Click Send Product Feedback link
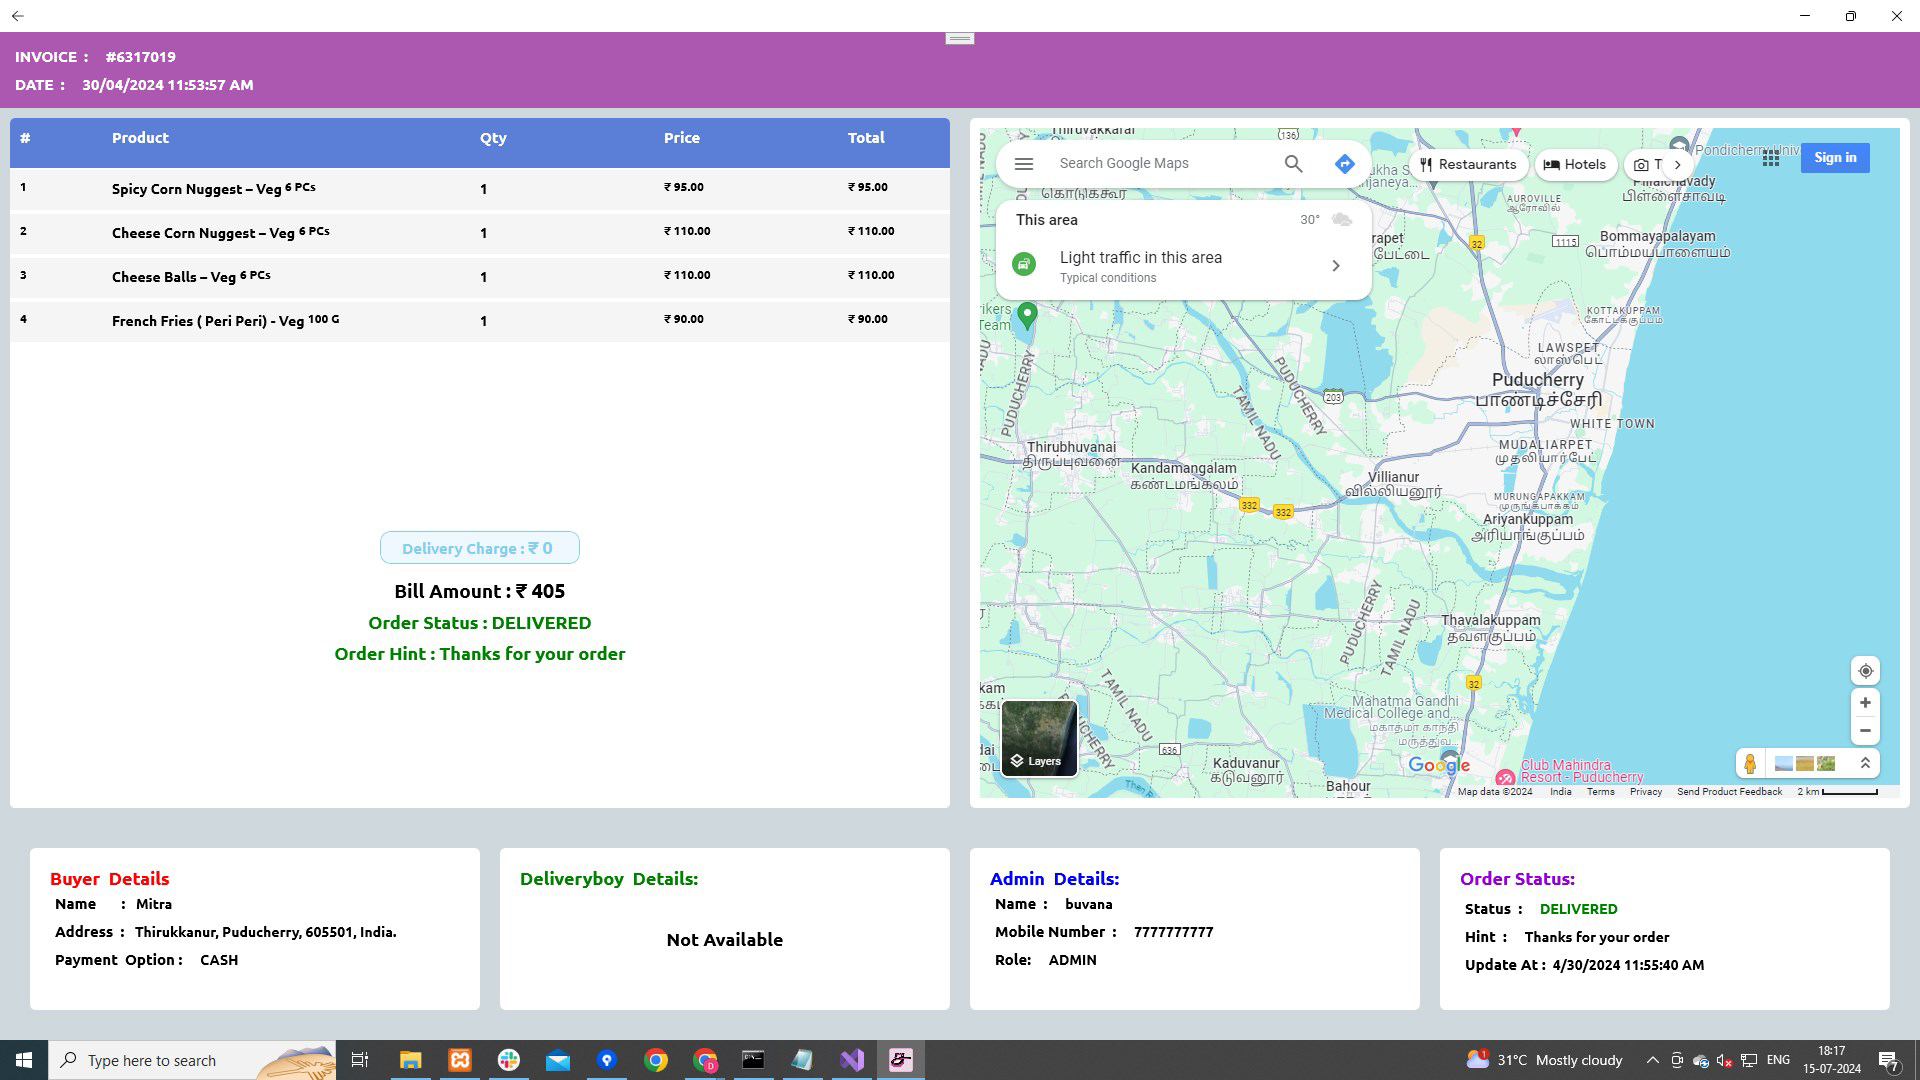The width and height of the screenshot is (1920, 1080). (1729, 792)
